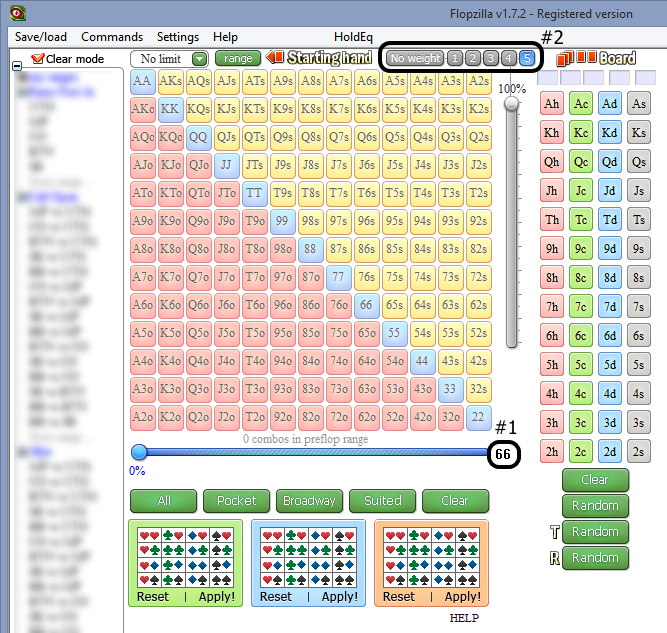Click the Clear button under the board cards
This screenshot has height=633, width=667.
[x=595, y=480]
